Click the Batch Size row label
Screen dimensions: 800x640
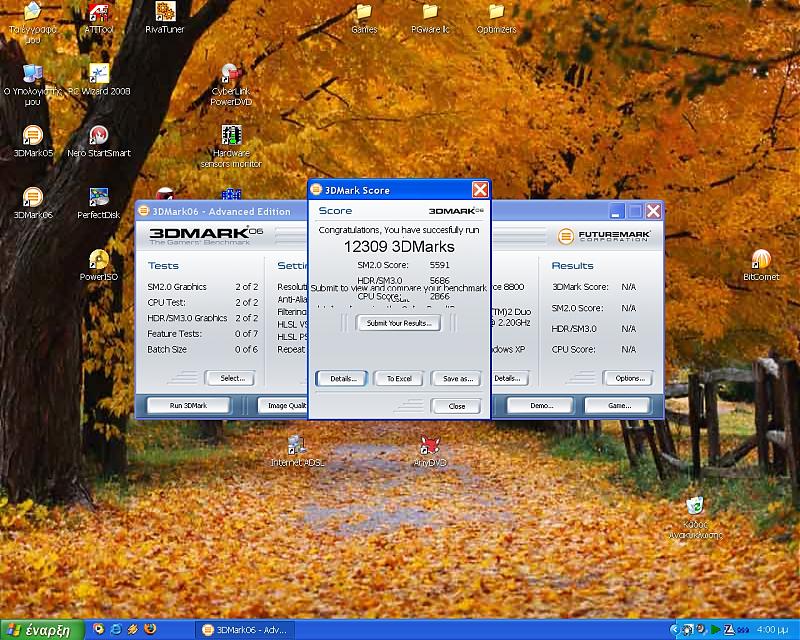click(x=167, y=350)
